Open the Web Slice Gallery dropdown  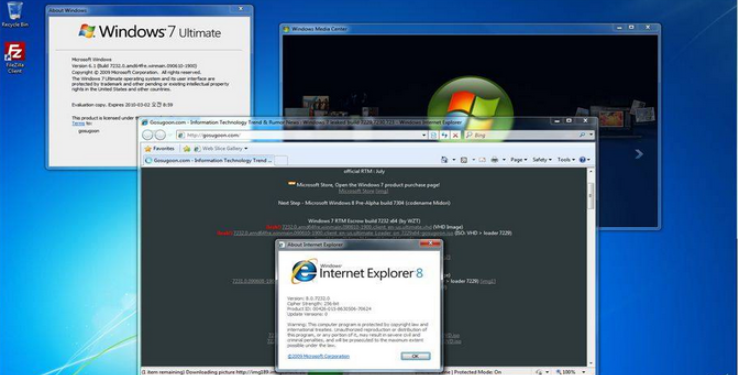pyautogui.click(x=221, y=148)
